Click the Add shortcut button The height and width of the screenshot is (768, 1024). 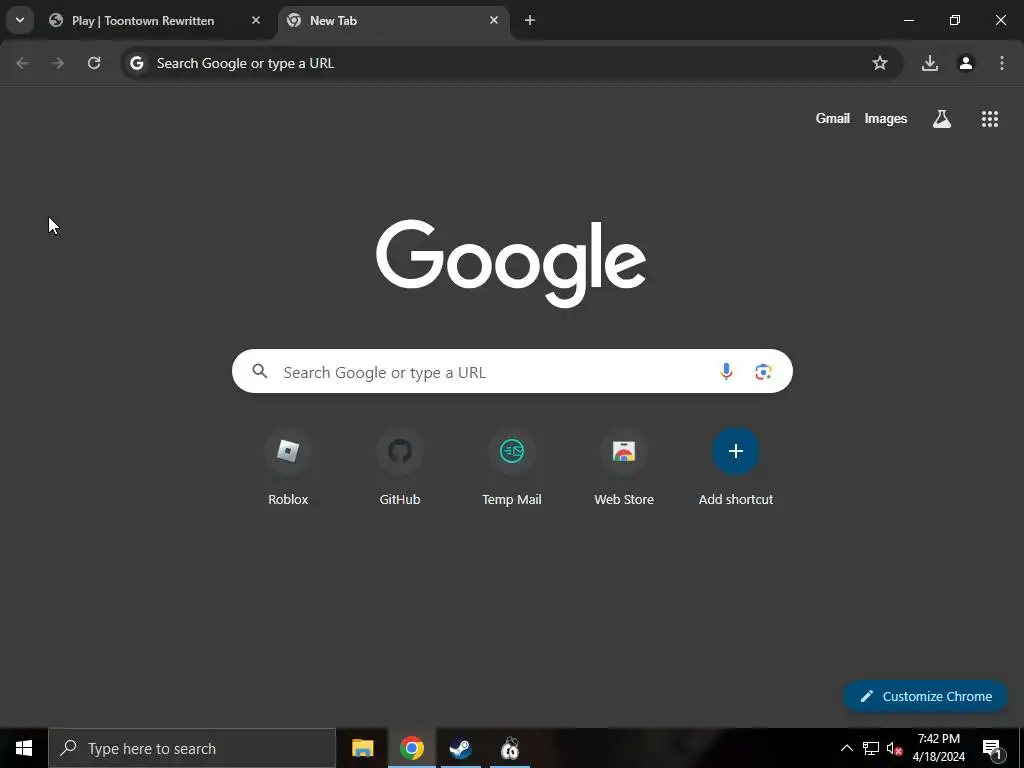point(736,468)
